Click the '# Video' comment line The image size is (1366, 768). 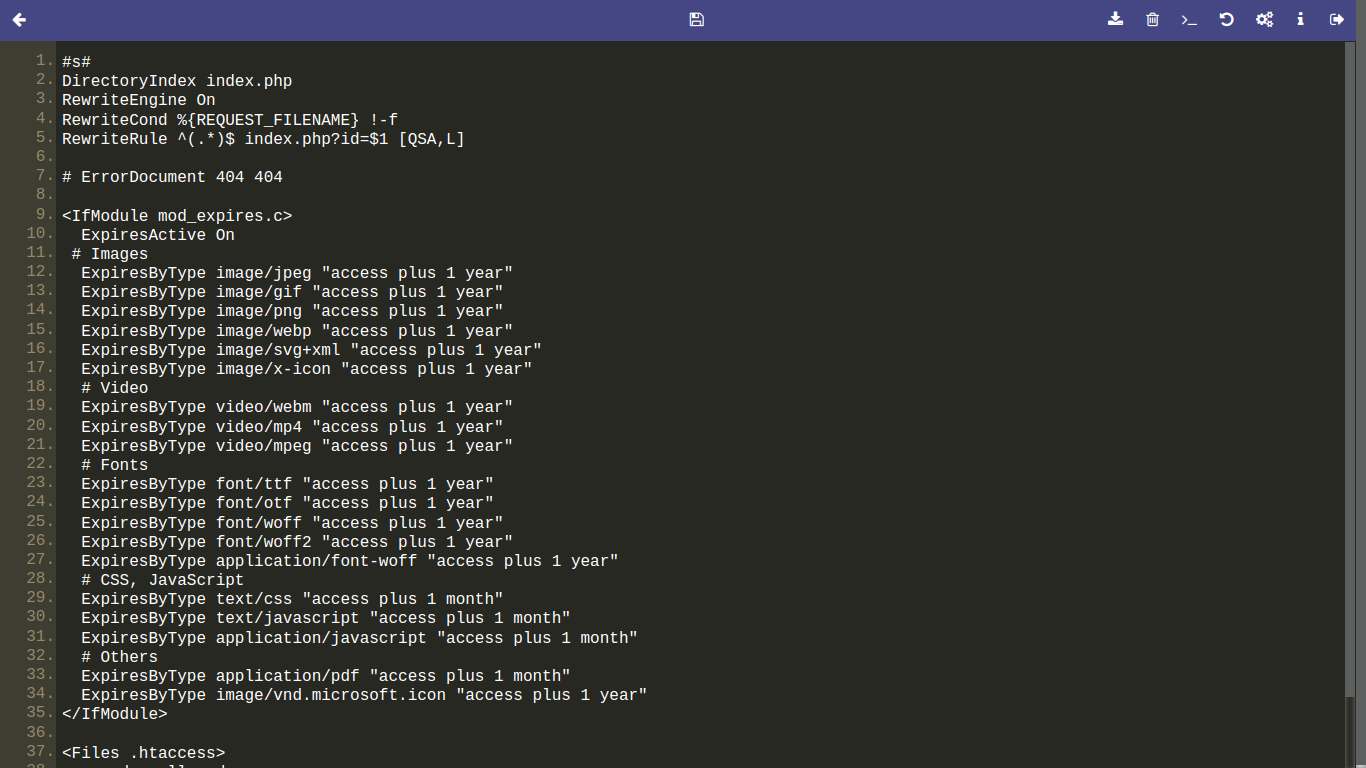coord(115,388)
